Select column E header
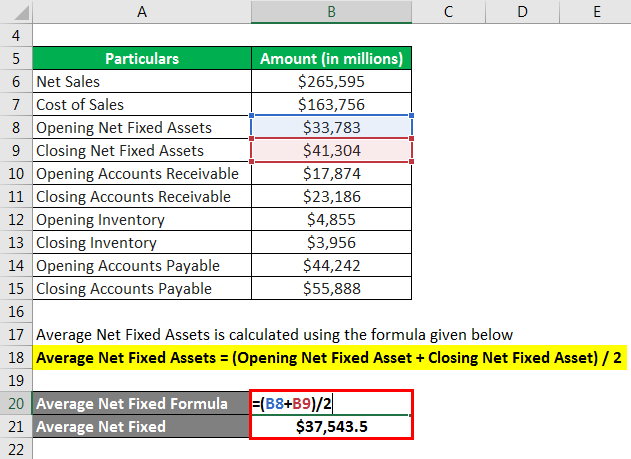Screen dimensions: 631x459 coord(596,12)
